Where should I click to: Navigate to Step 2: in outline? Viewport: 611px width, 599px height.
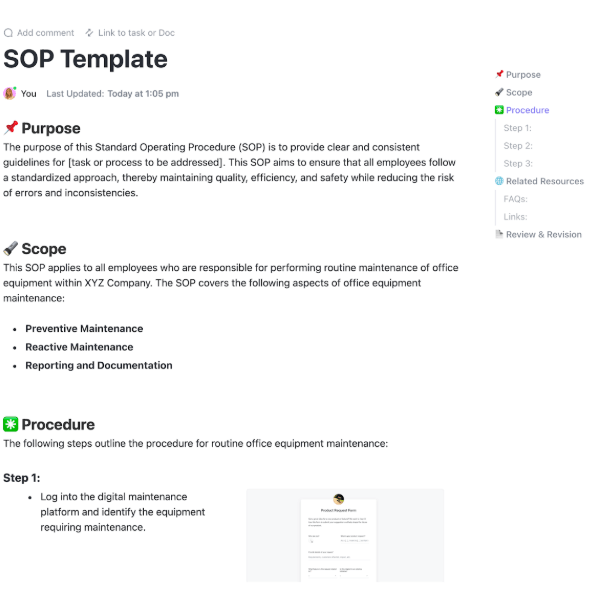click(x=518, y=146)
